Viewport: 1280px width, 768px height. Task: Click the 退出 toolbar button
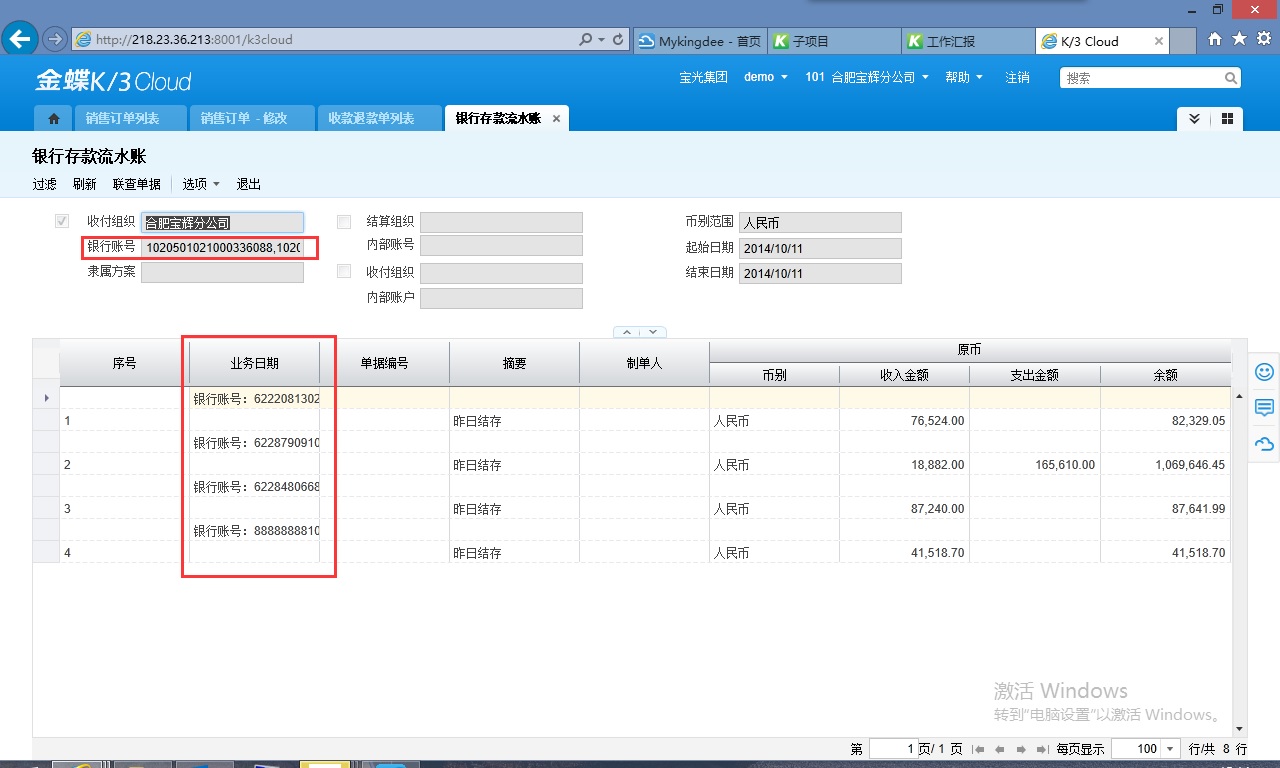249,184
